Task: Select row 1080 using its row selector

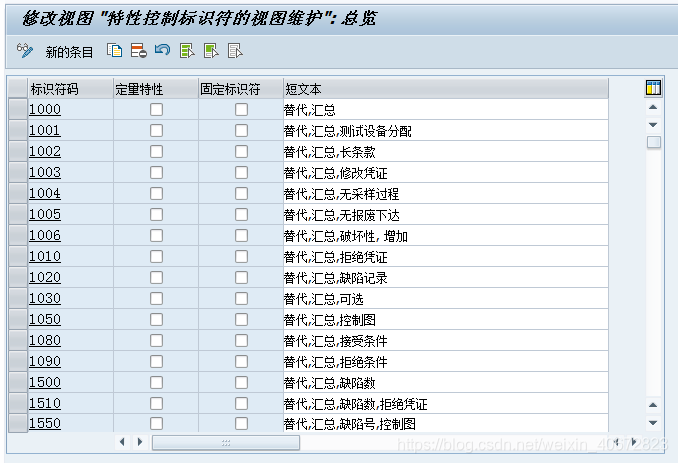Action: coord(18,341)
